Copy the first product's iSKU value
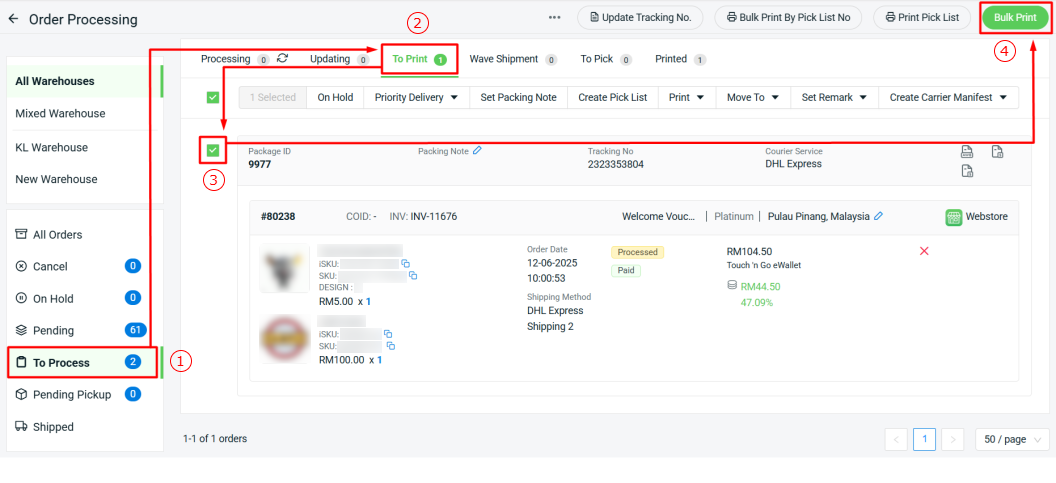Screen dimensions: 1056x483 (x=405, y=263)
